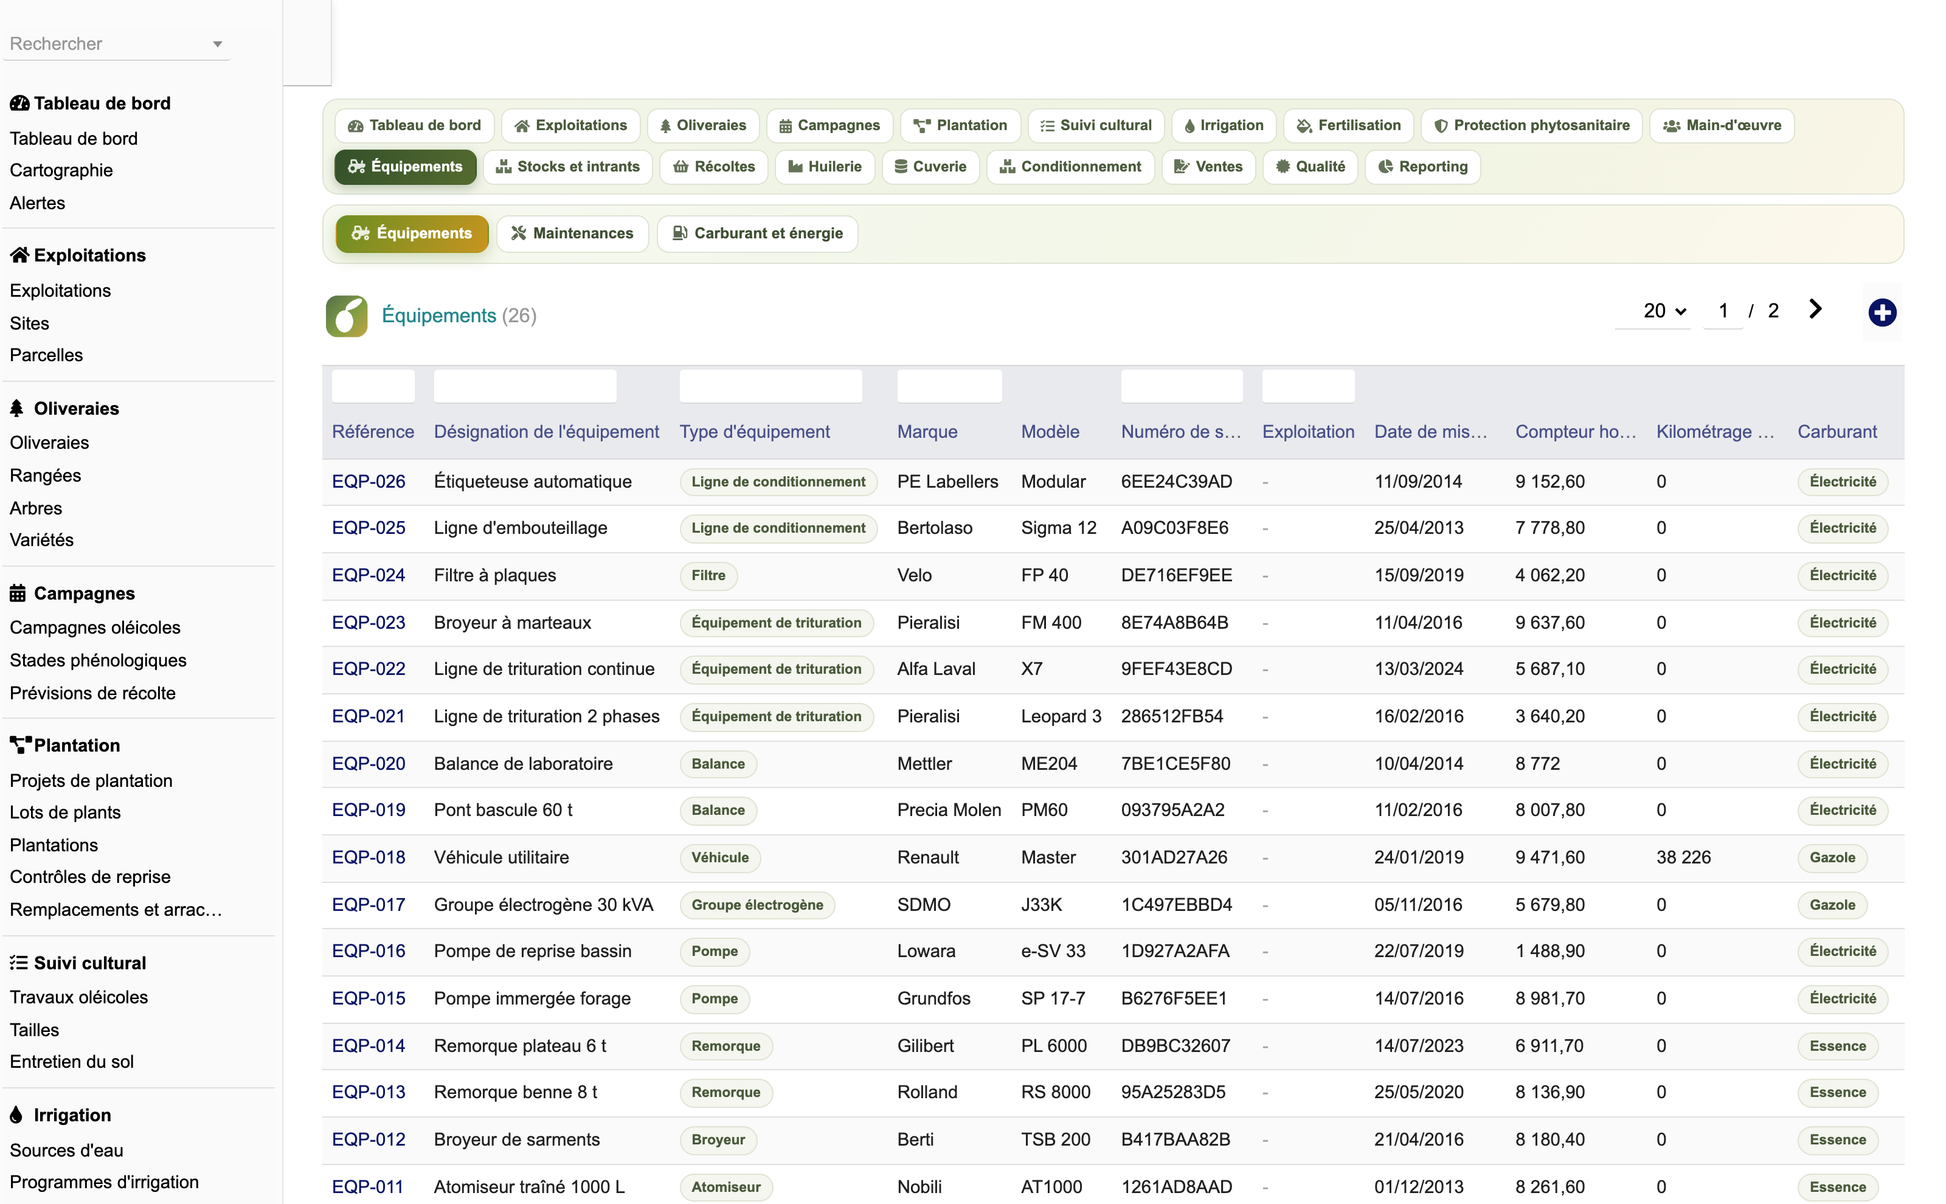Open Stades phénologiques in the sidebar
Image resolution: width=1946 pixels, height=1204 pixels.
click(x=98, y=661)
